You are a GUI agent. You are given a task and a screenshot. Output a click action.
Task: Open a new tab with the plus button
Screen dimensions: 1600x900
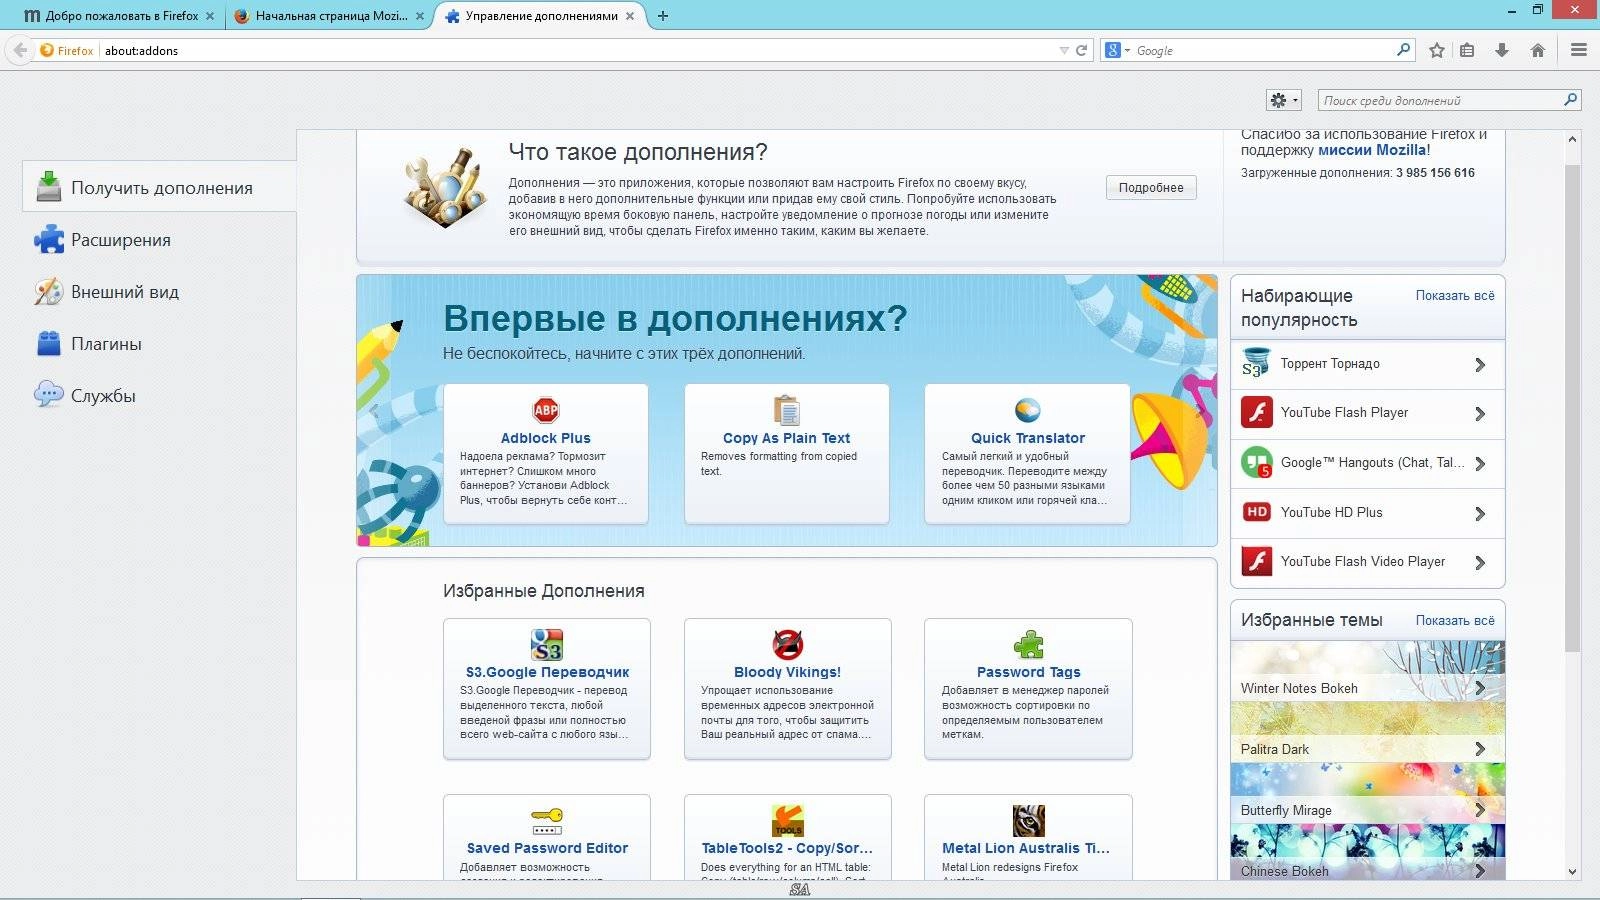663,16
